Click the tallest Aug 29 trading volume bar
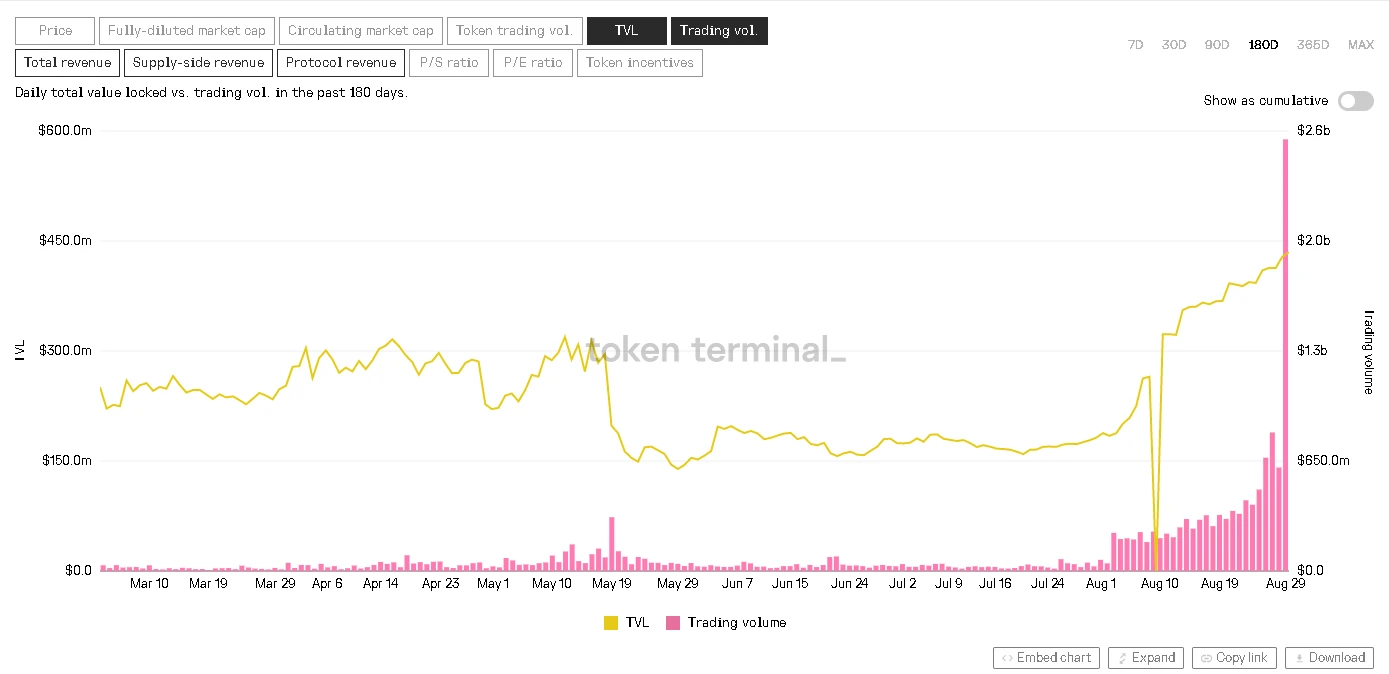This screenshot has height=674, width=1389. (x=1285, y=354)
